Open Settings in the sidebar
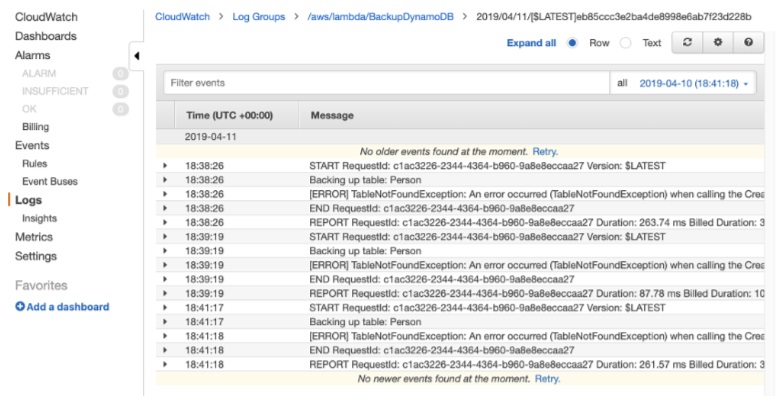This screenshot has width=778, height=396. [36, 256]
